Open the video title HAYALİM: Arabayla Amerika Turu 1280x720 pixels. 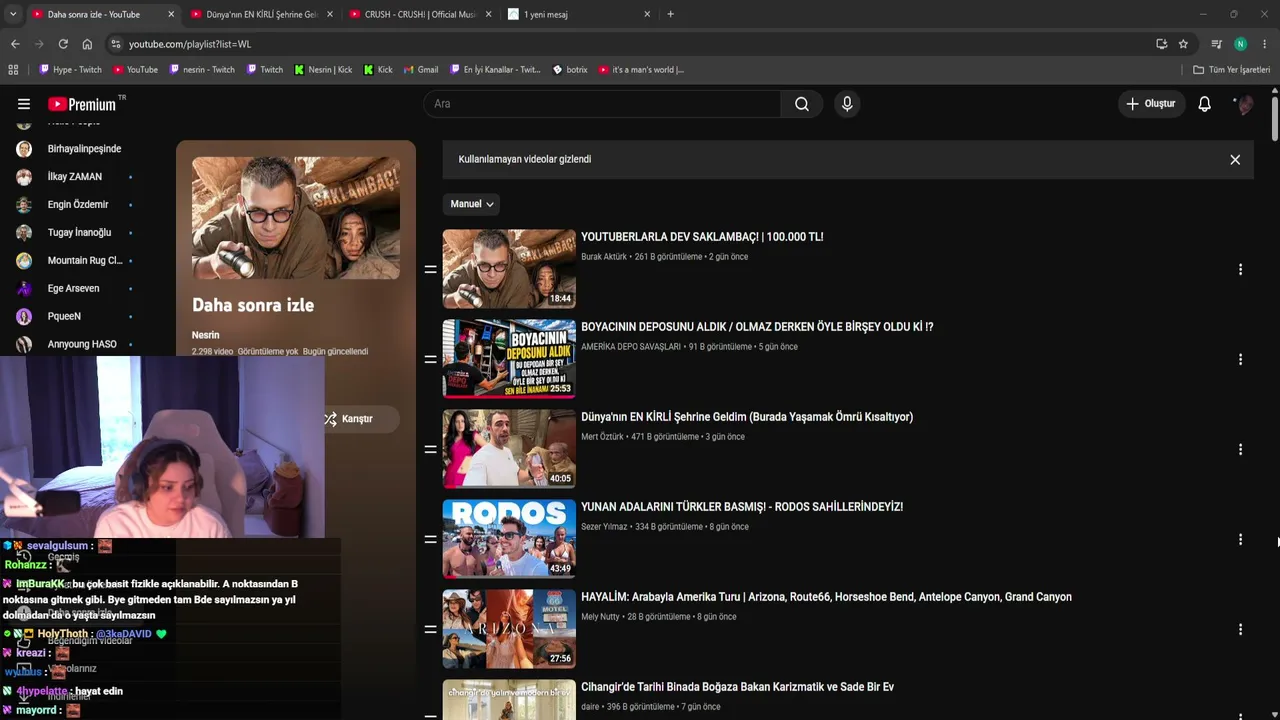(x=826, y=597)
